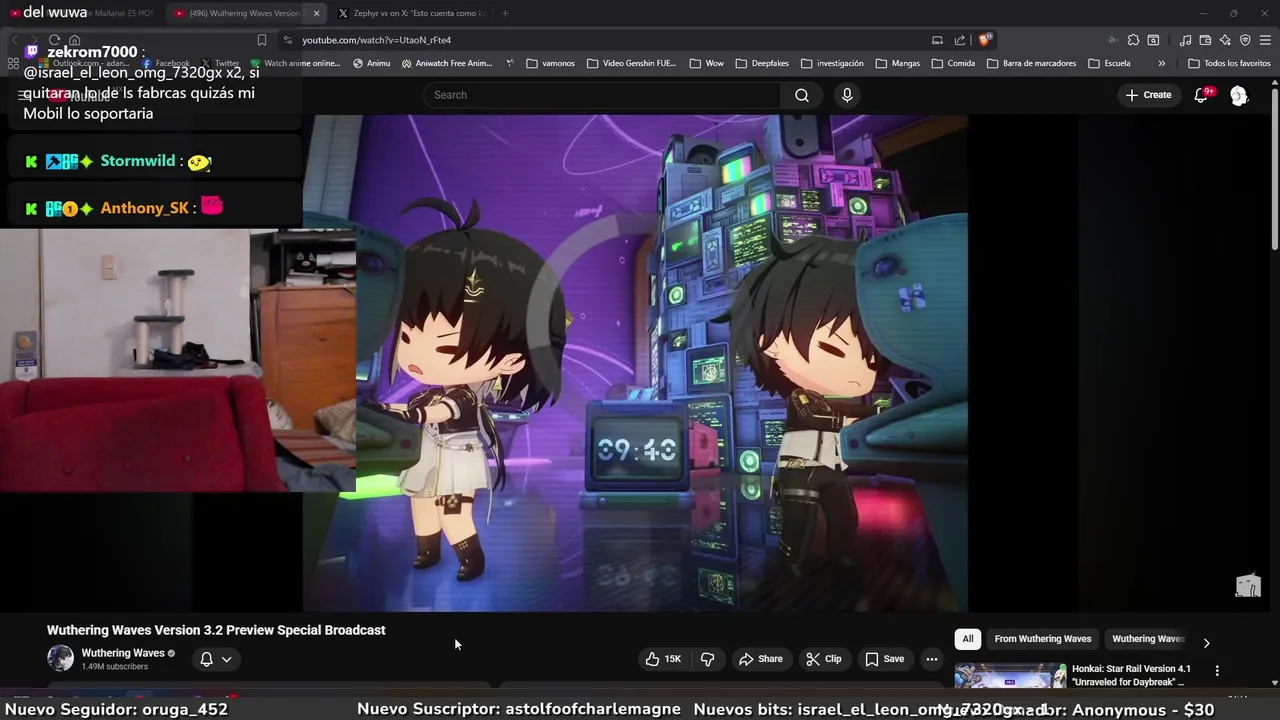Open Video Genshin FUE bookmark folder
The height and width of the screenshot is (720, 1280).
(x=632, y=63)
